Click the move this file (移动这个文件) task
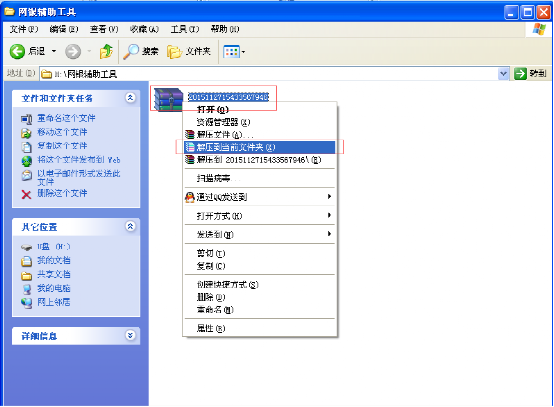 pos(62,132)
